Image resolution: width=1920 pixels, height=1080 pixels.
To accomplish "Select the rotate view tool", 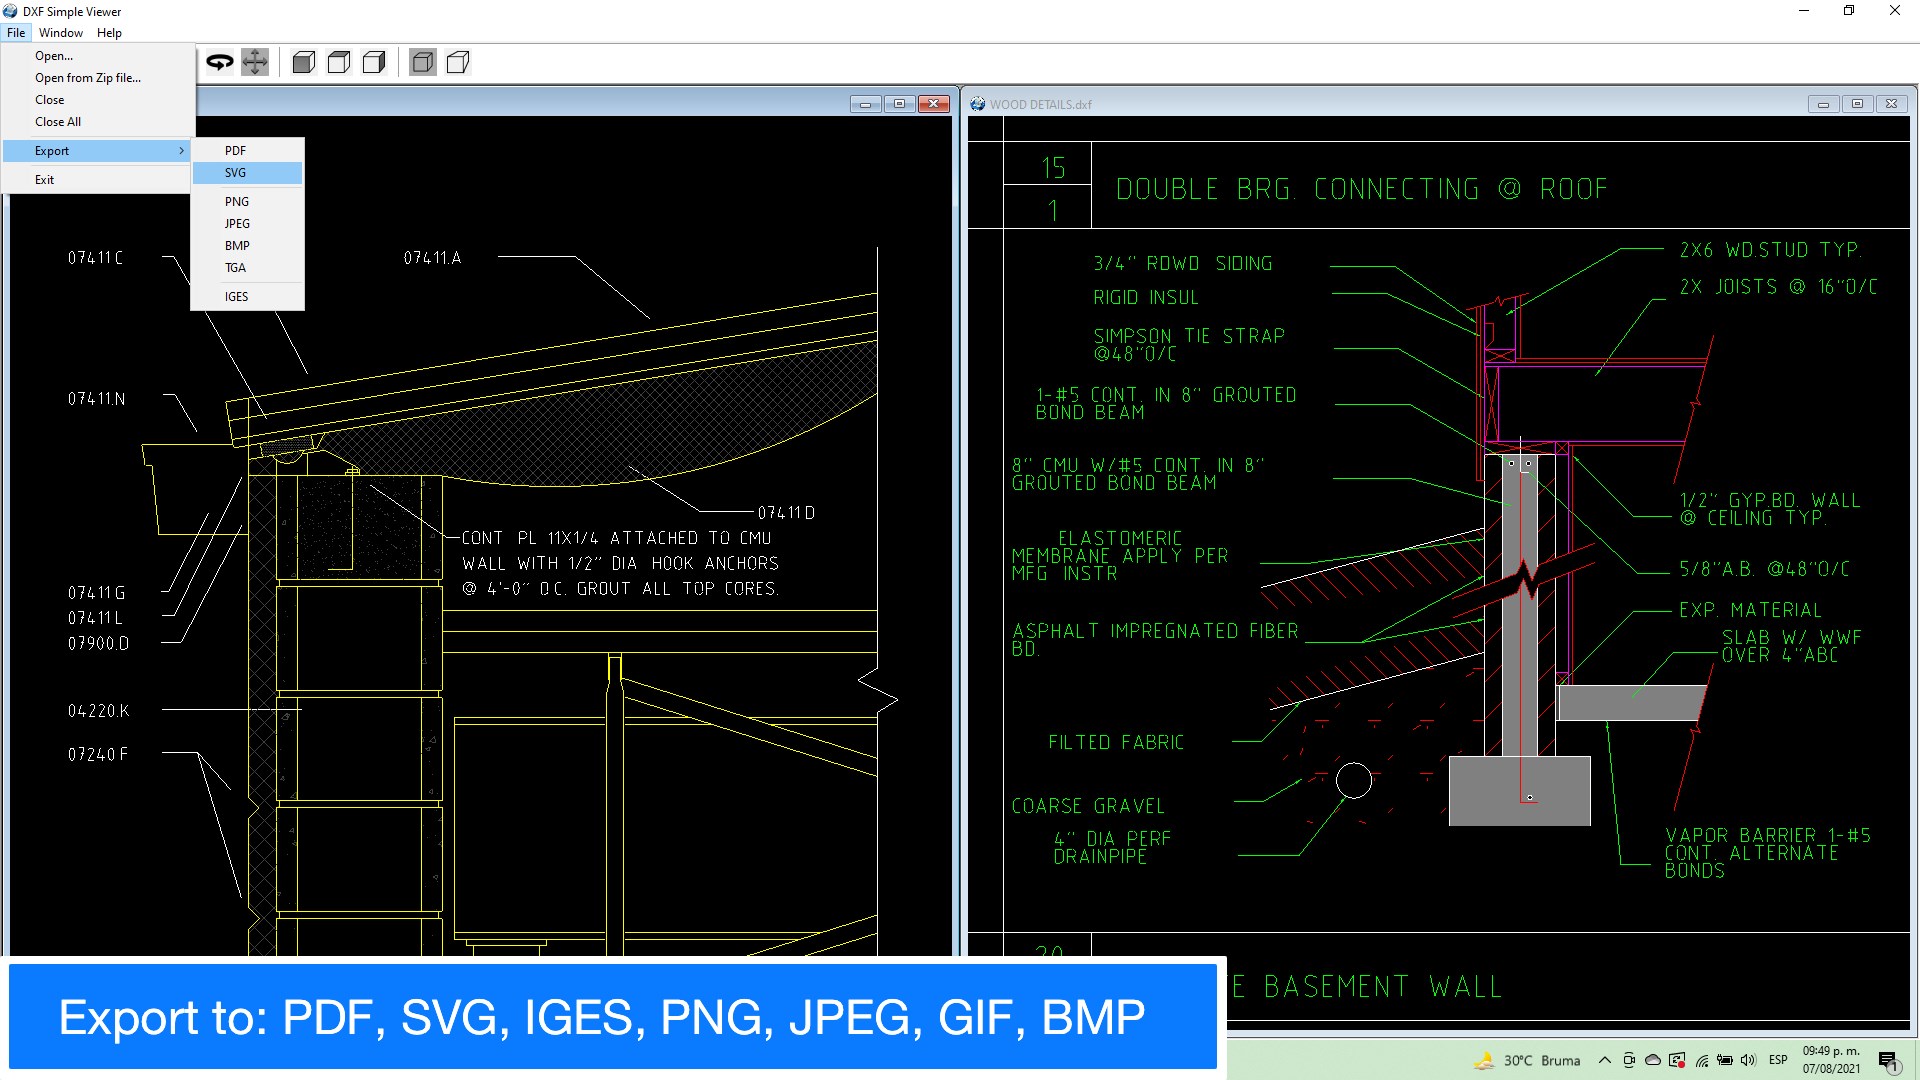I will point(219,62).
